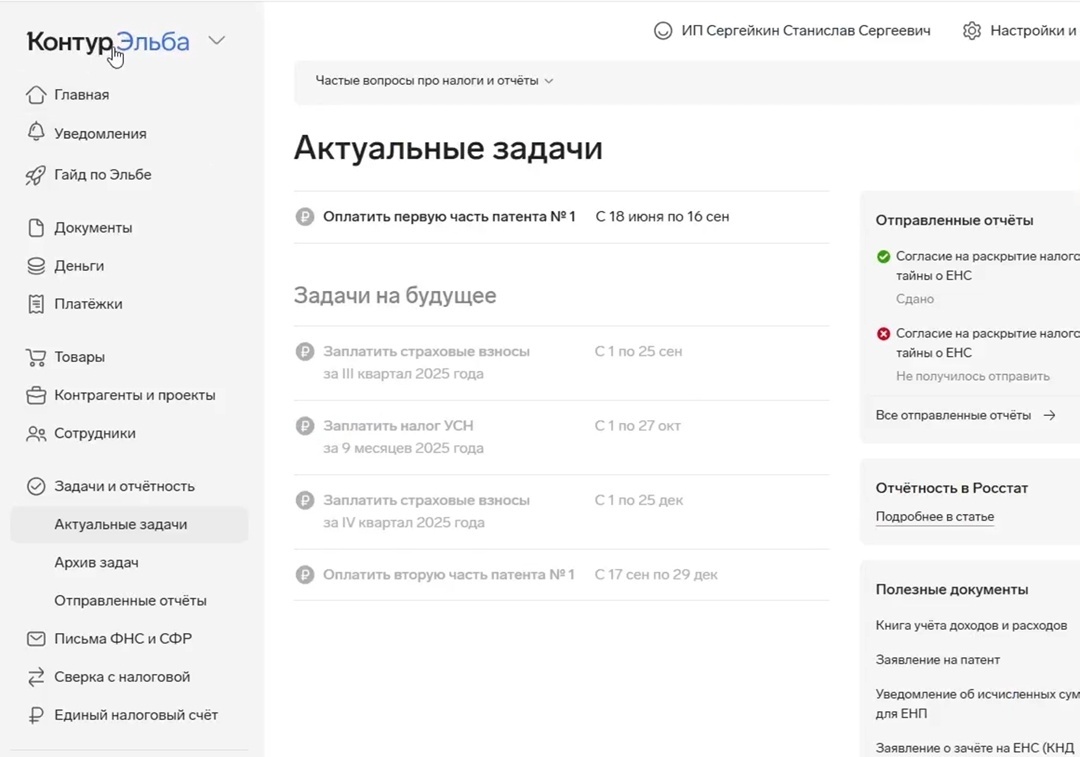Open Документы section
Image resolution: width=1080 pixels, height=757 pixels.
[93, 227]
